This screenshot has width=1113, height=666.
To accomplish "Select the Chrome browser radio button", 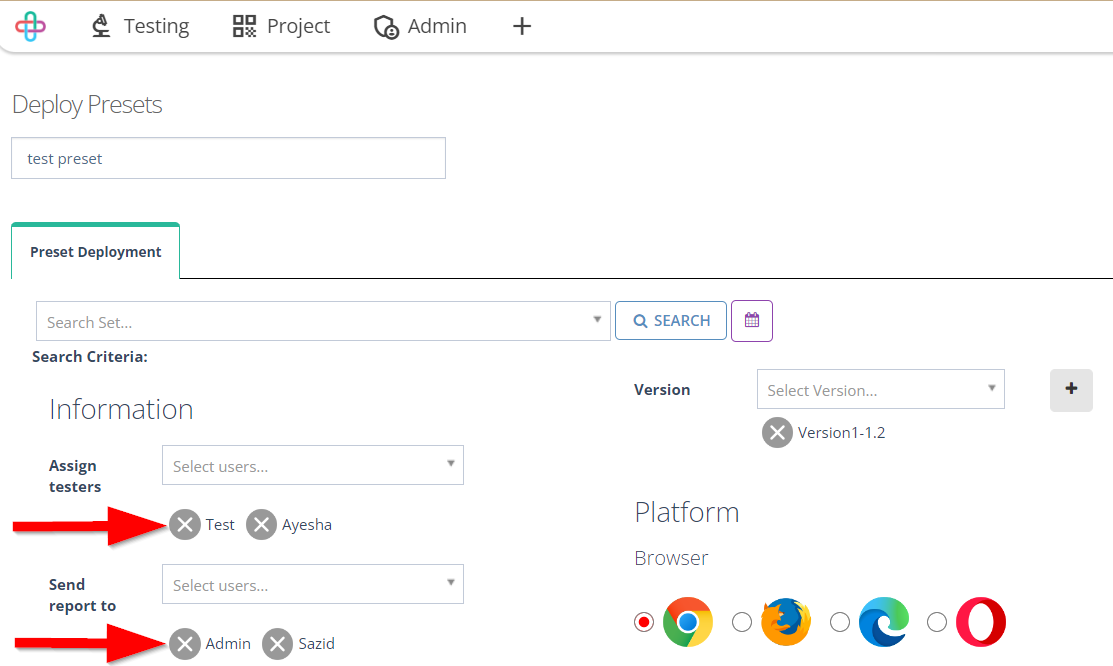I will tap(644, 622).
